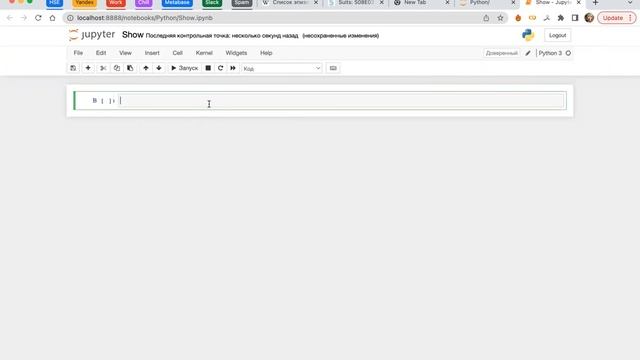
Task: Reload the page in browser
Action: [38, 18]
